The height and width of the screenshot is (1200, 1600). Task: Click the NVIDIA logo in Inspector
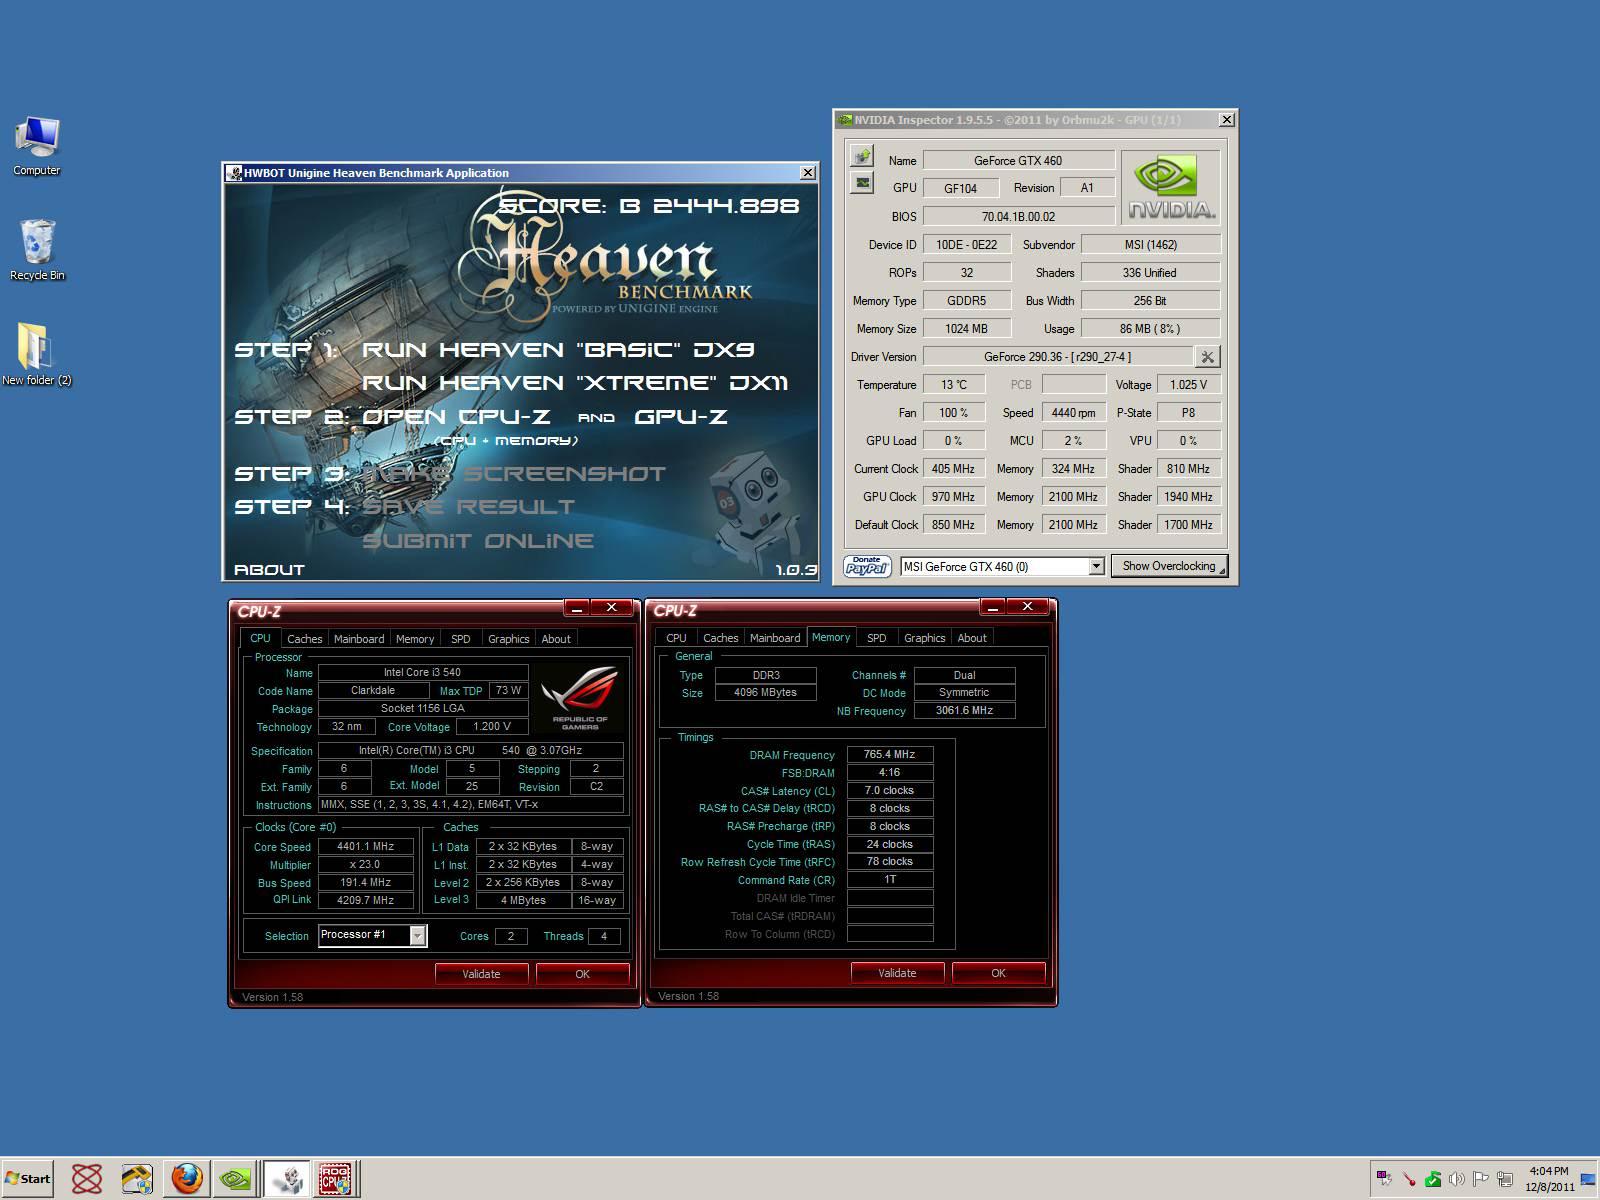pyautogui.click(x=1170, y=187)
